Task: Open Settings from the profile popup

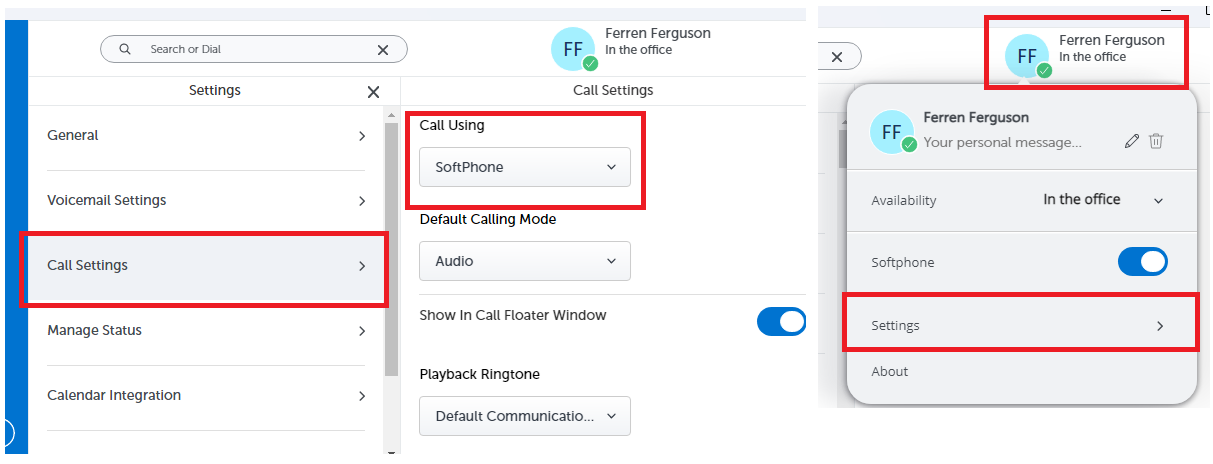Action: (1020, 326)
